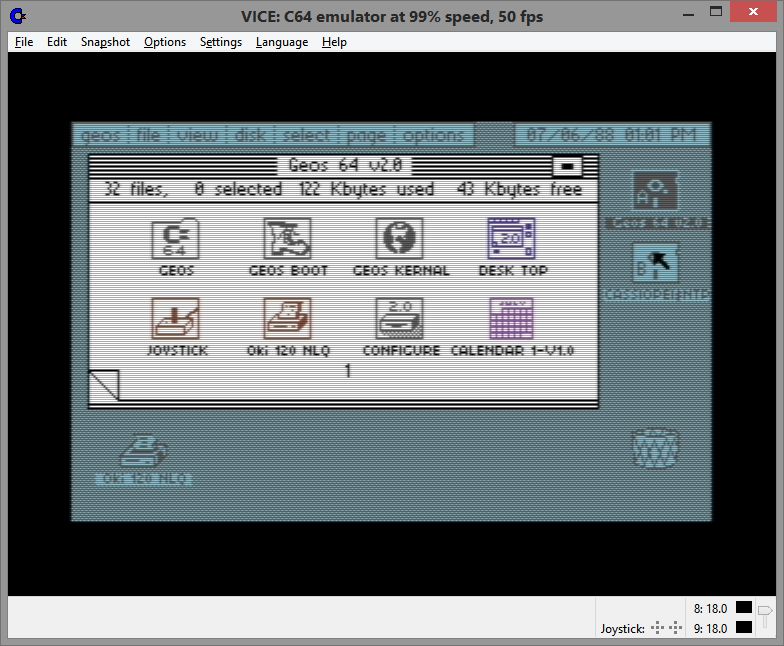This screenshot has width=784, height=646.
Task: Click the '0 selected' text
Action: pyautogui.click(x=238, y=189)
